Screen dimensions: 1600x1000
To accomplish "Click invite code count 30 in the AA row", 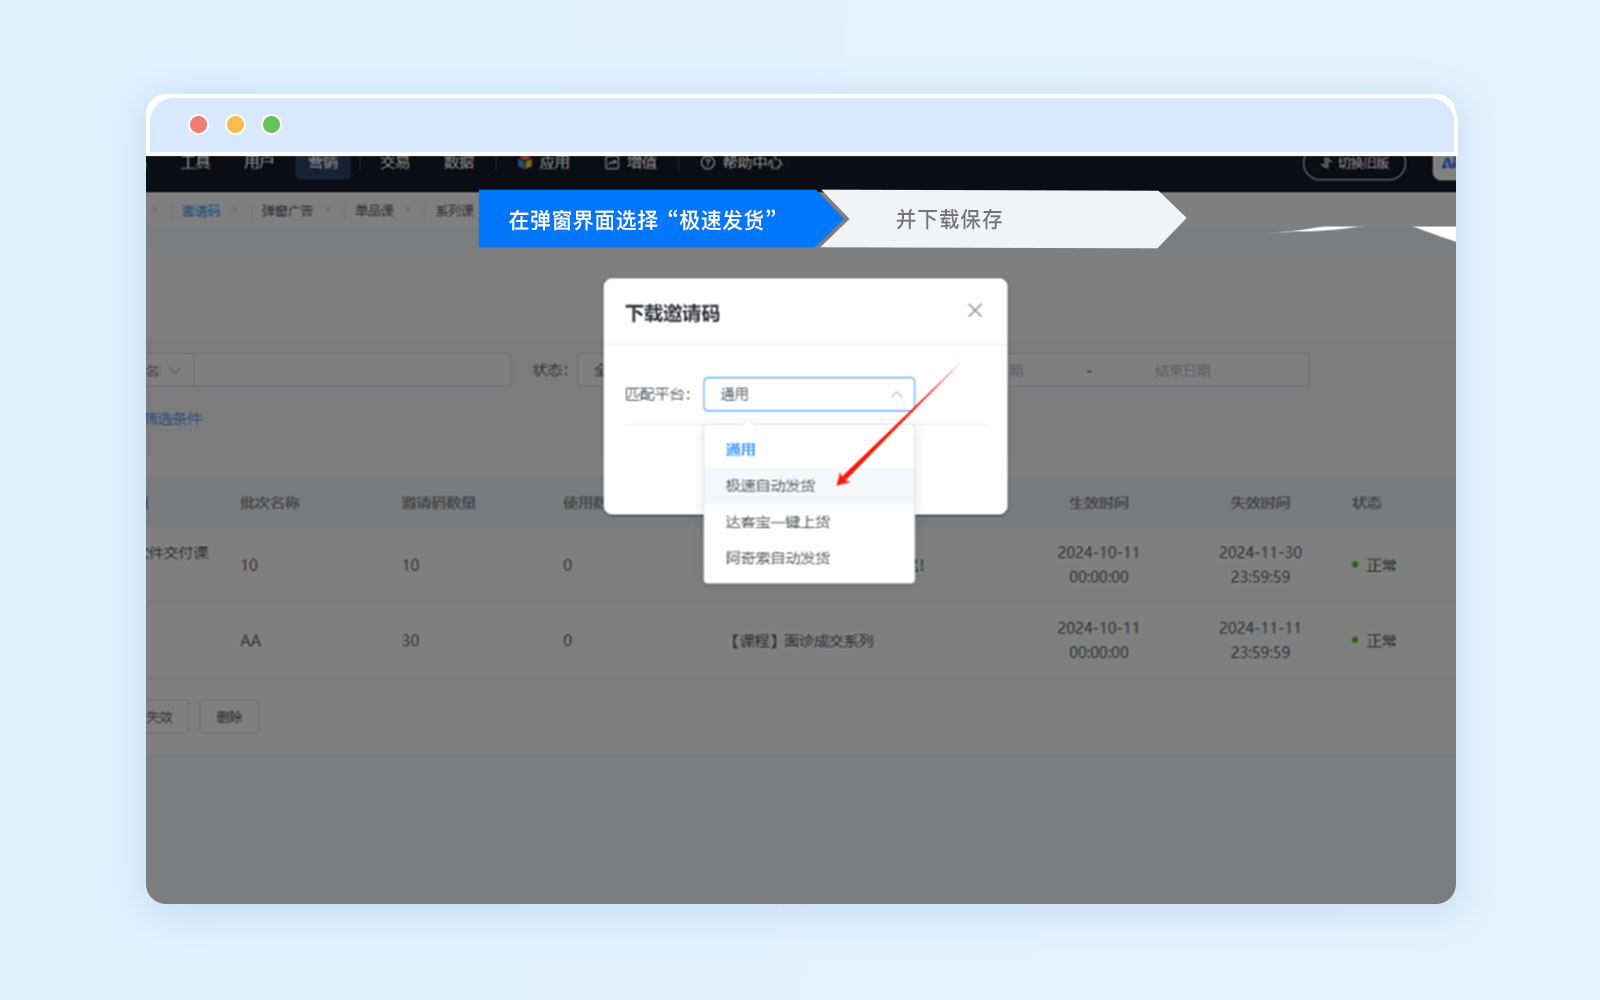I will click(411, 641).
